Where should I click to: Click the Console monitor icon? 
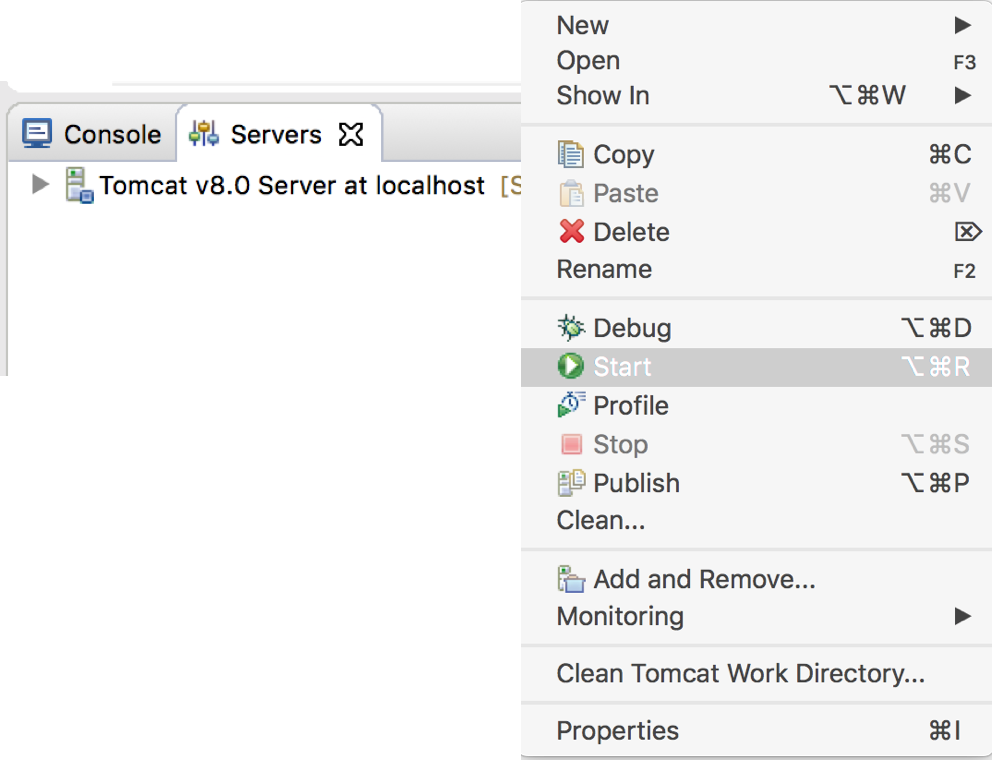click(x=37, y=134)
